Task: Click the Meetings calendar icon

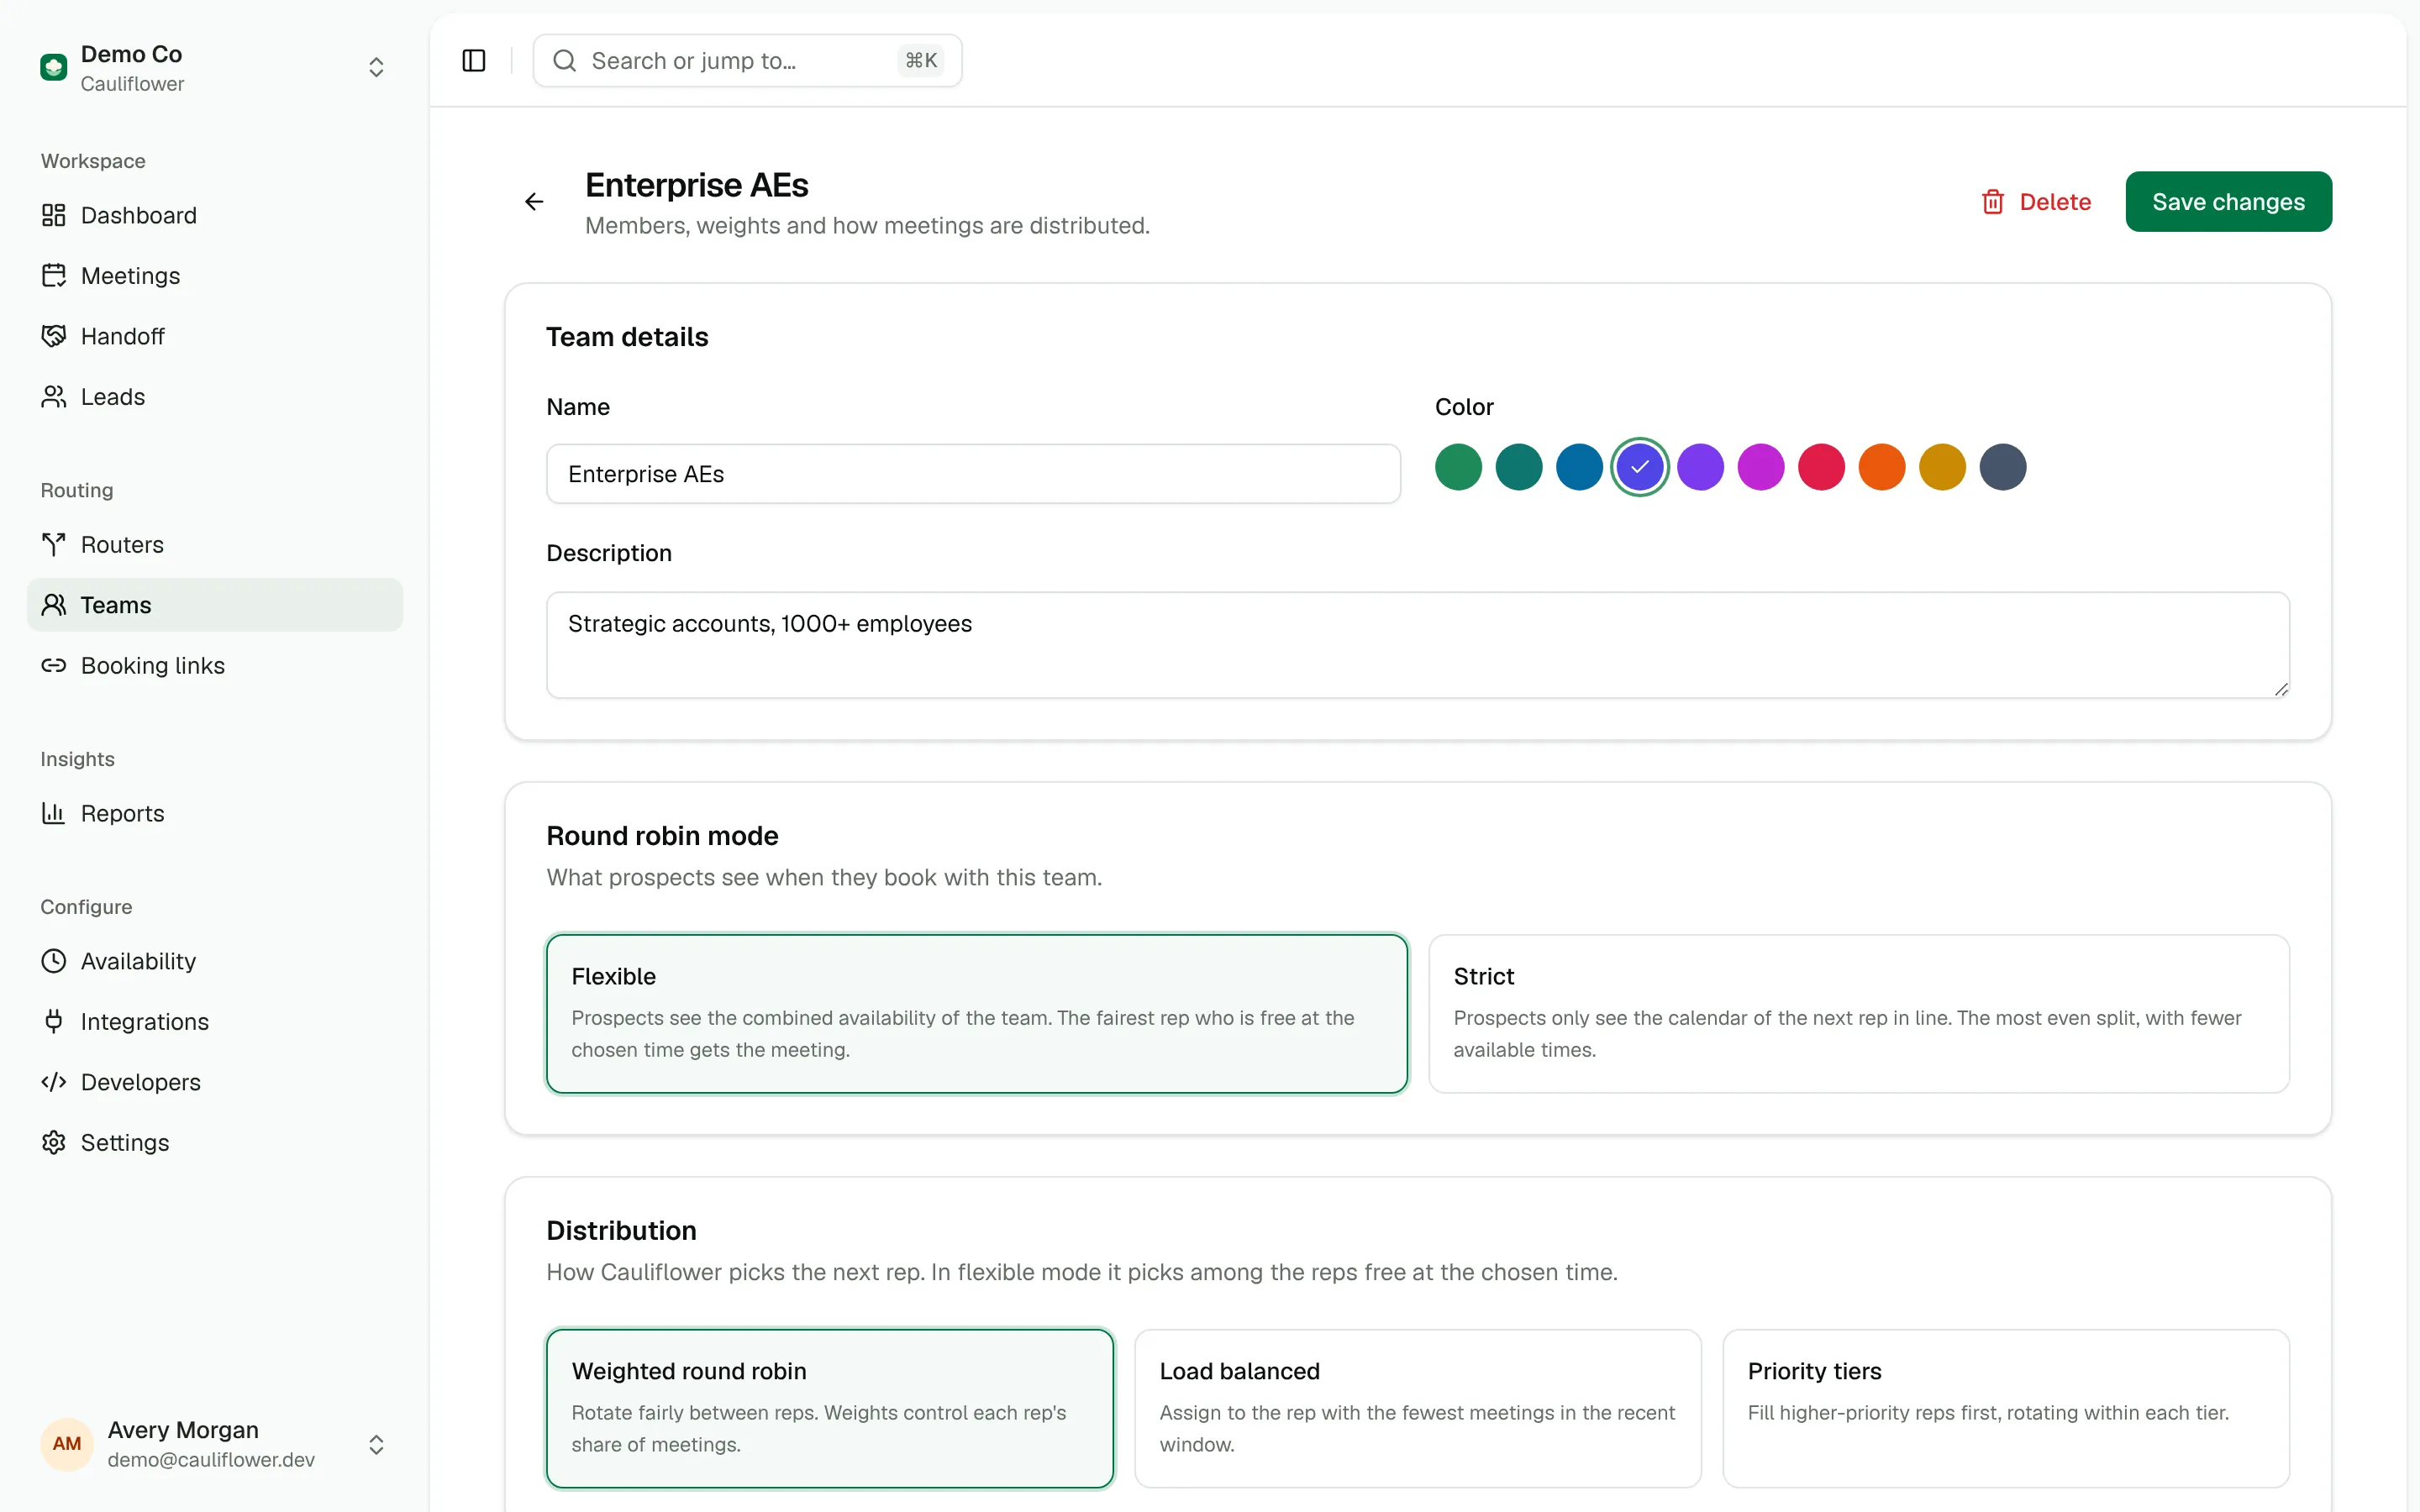Action: pyautogui.click(x=54, y=275)
